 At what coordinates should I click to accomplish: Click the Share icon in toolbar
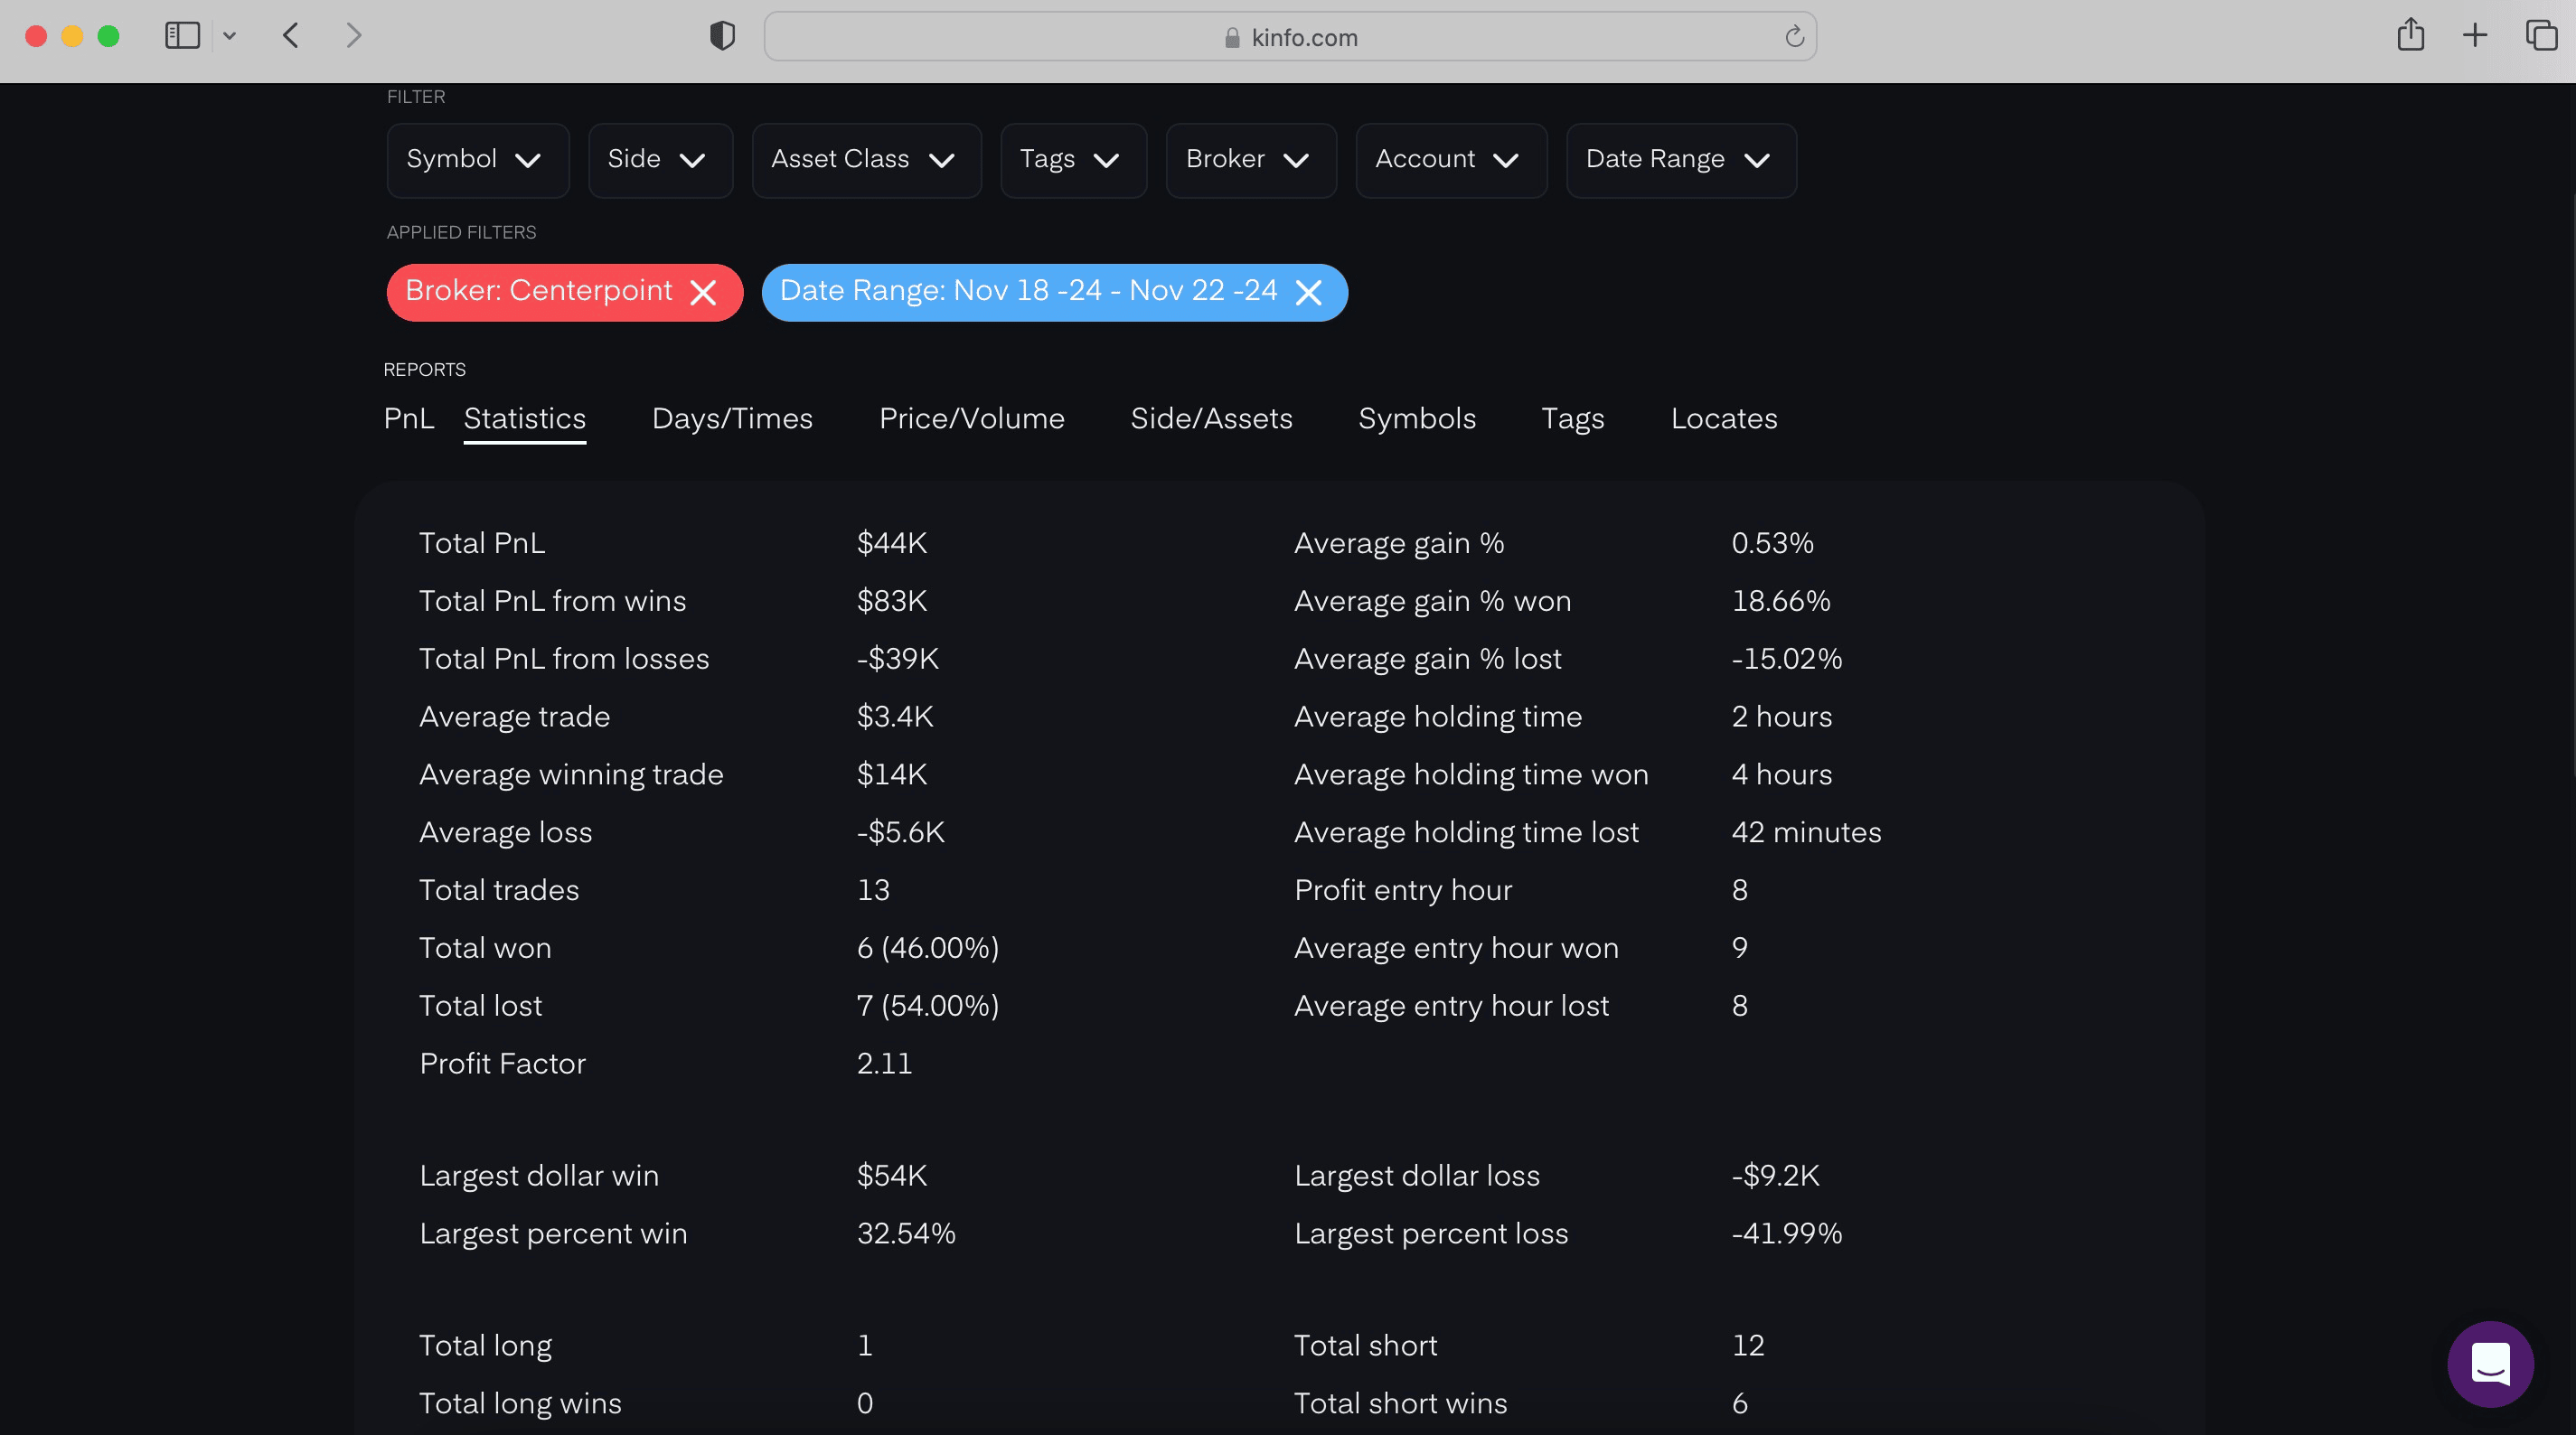pos(2410,36)
